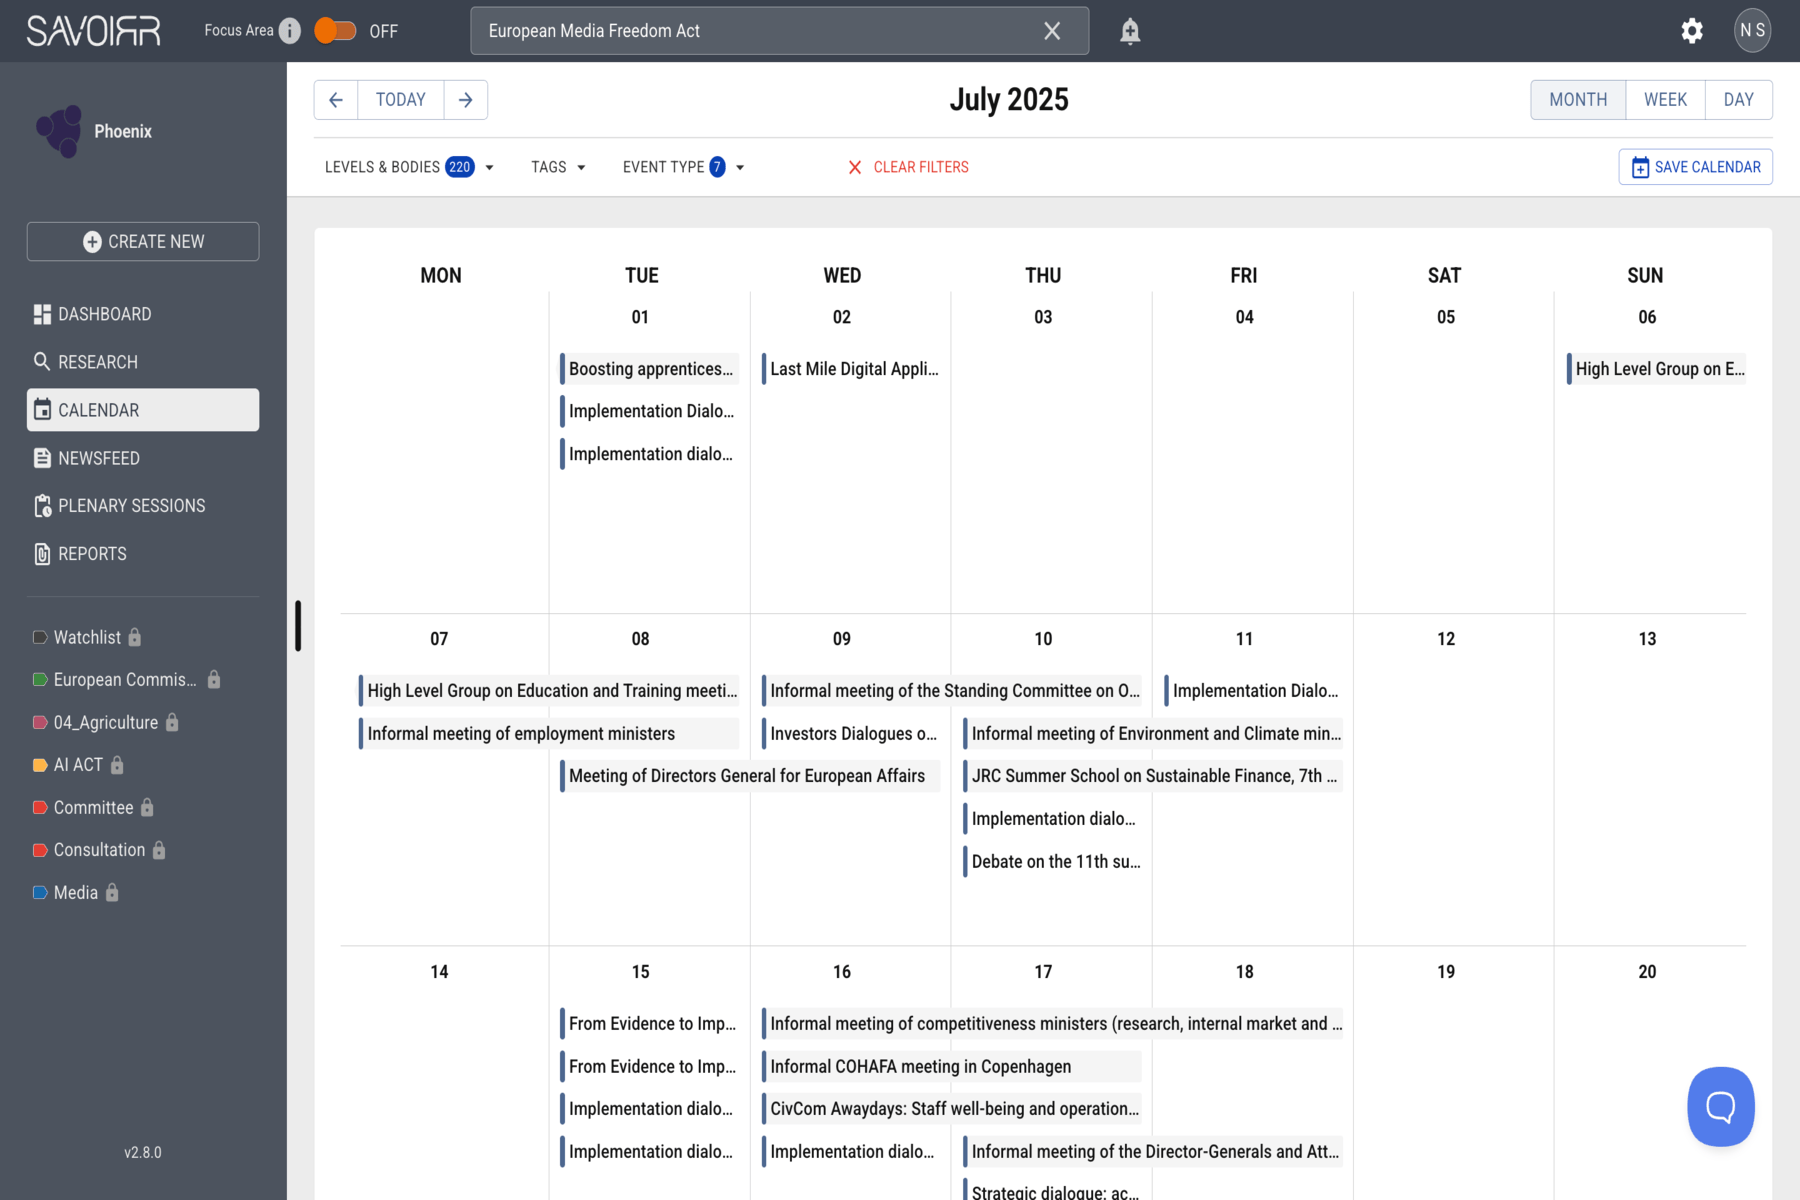The width and height of the screenshot is (1800, 1200).
Task: Open 'Last Mile Digital Appli...' event
Action: point(851,369)
